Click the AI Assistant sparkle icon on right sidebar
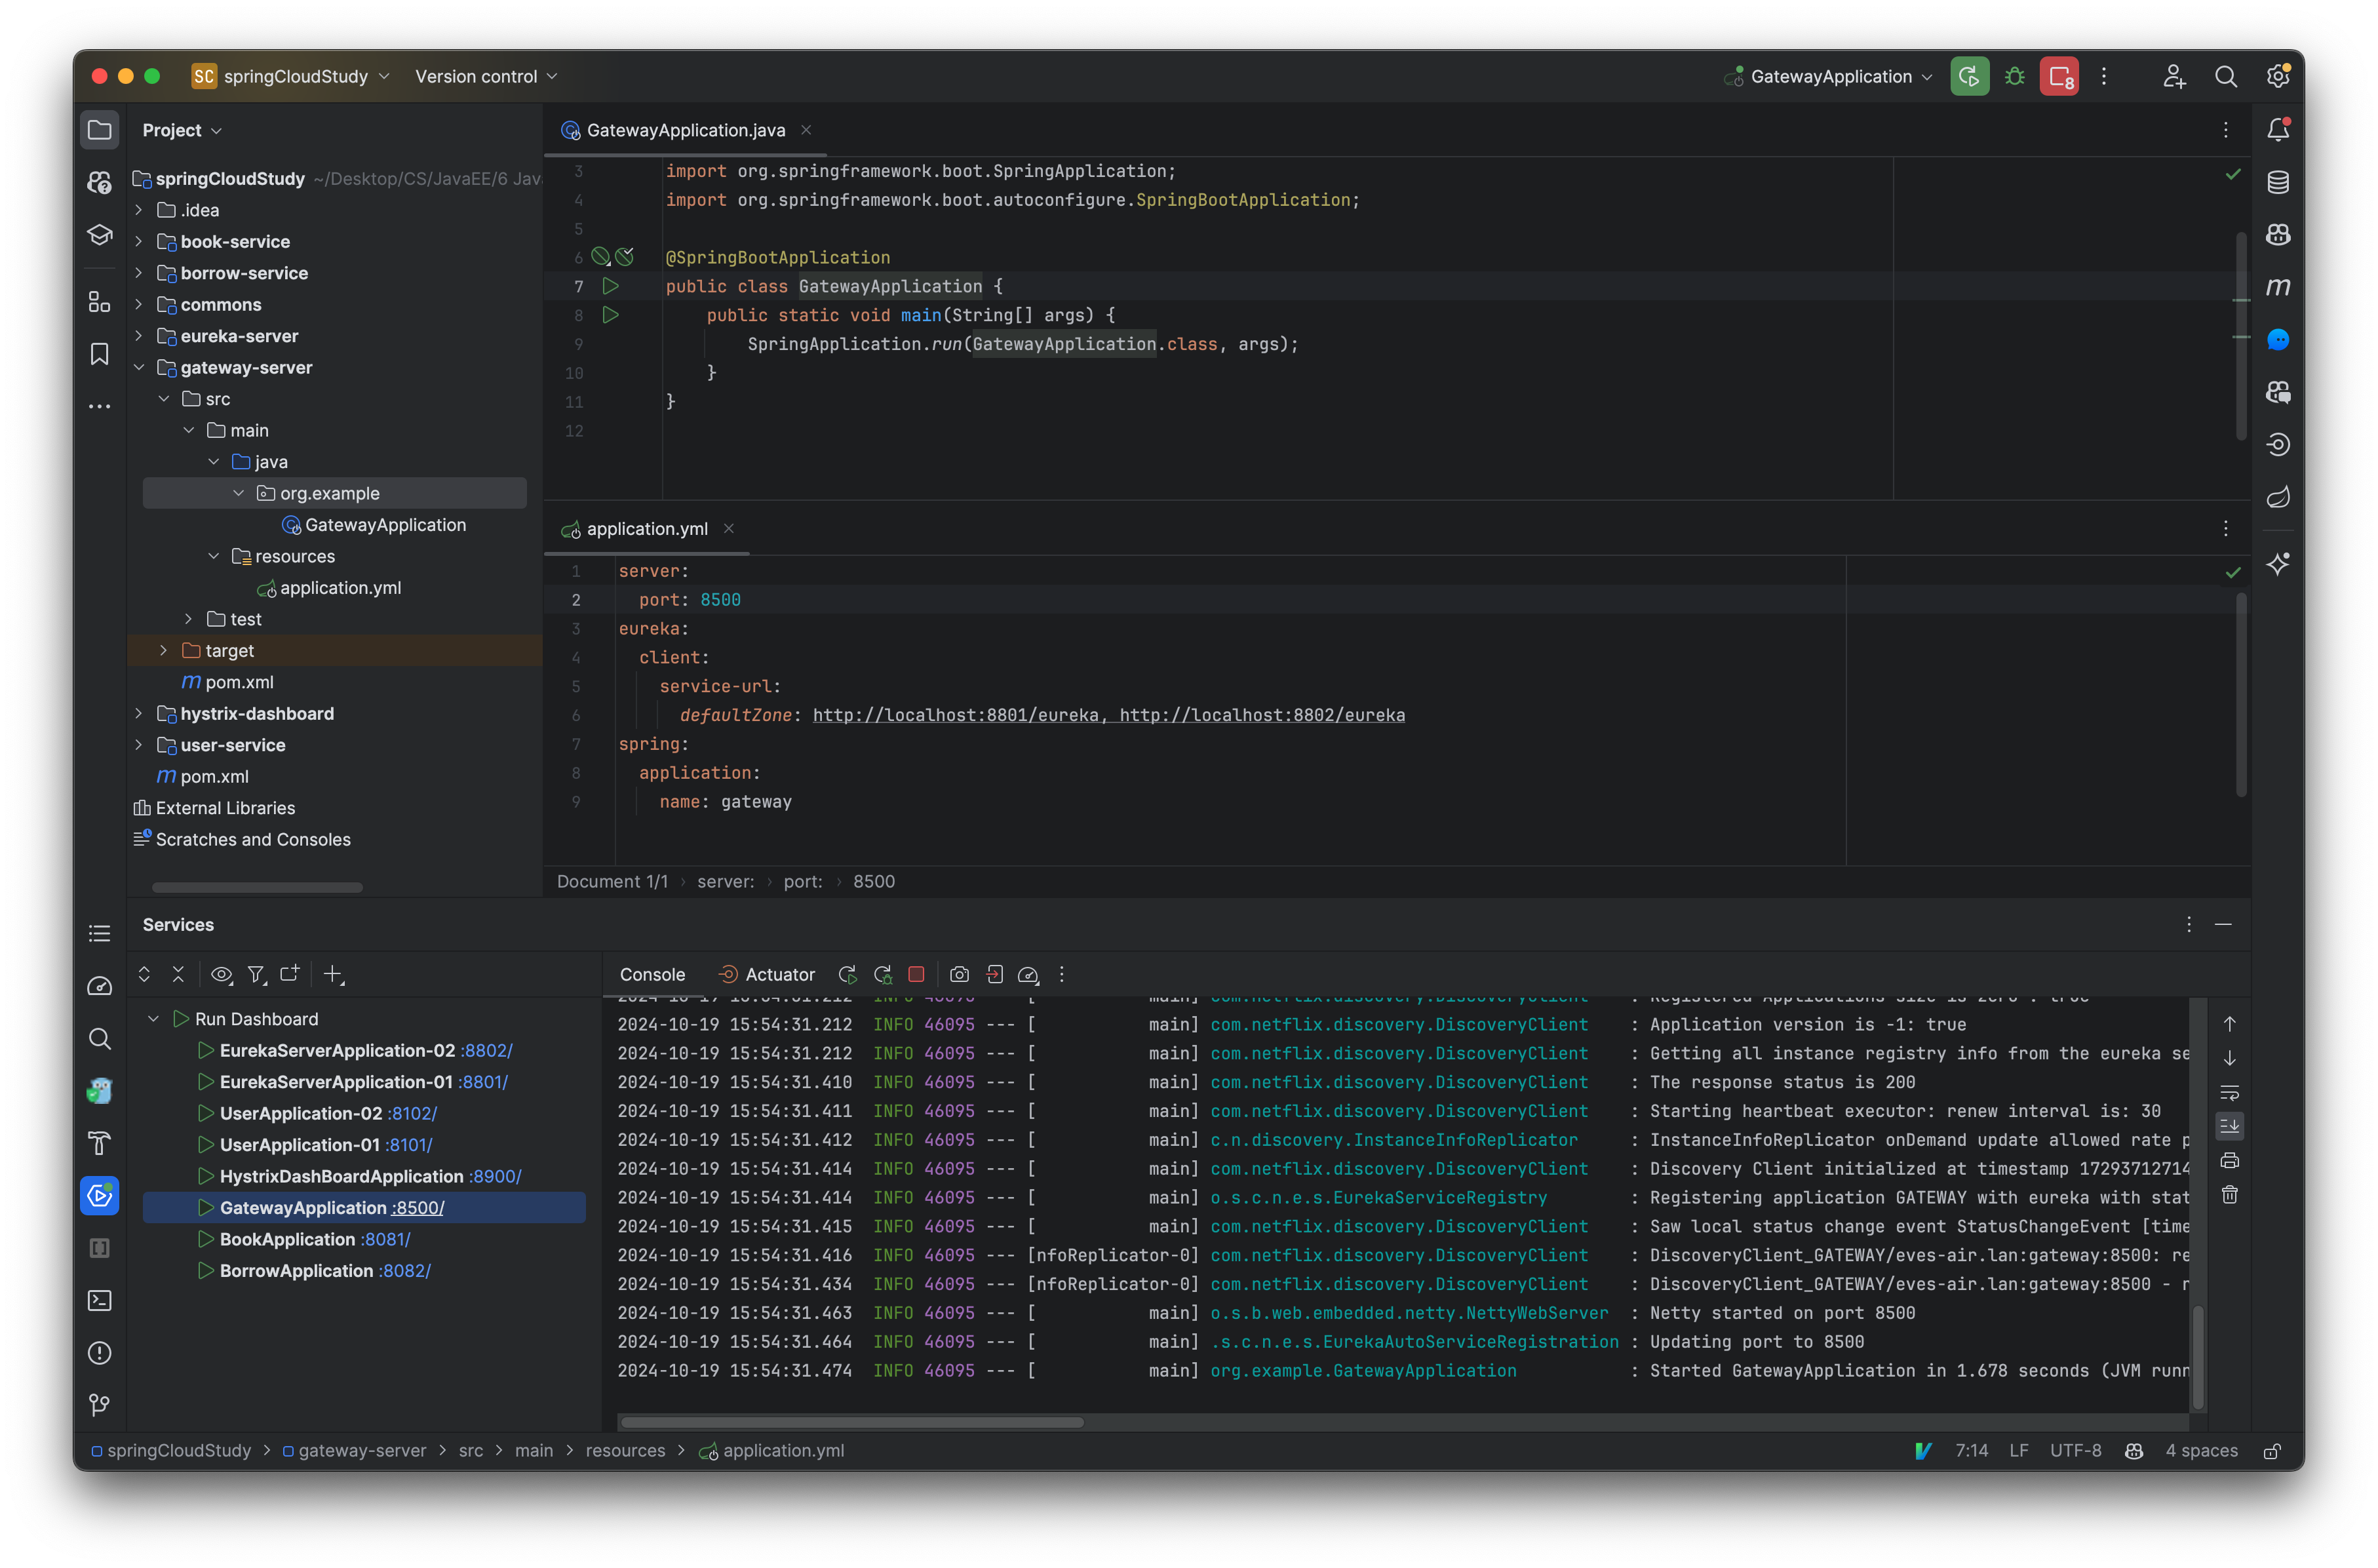 pyautogui.click(x=2279, y=565)
